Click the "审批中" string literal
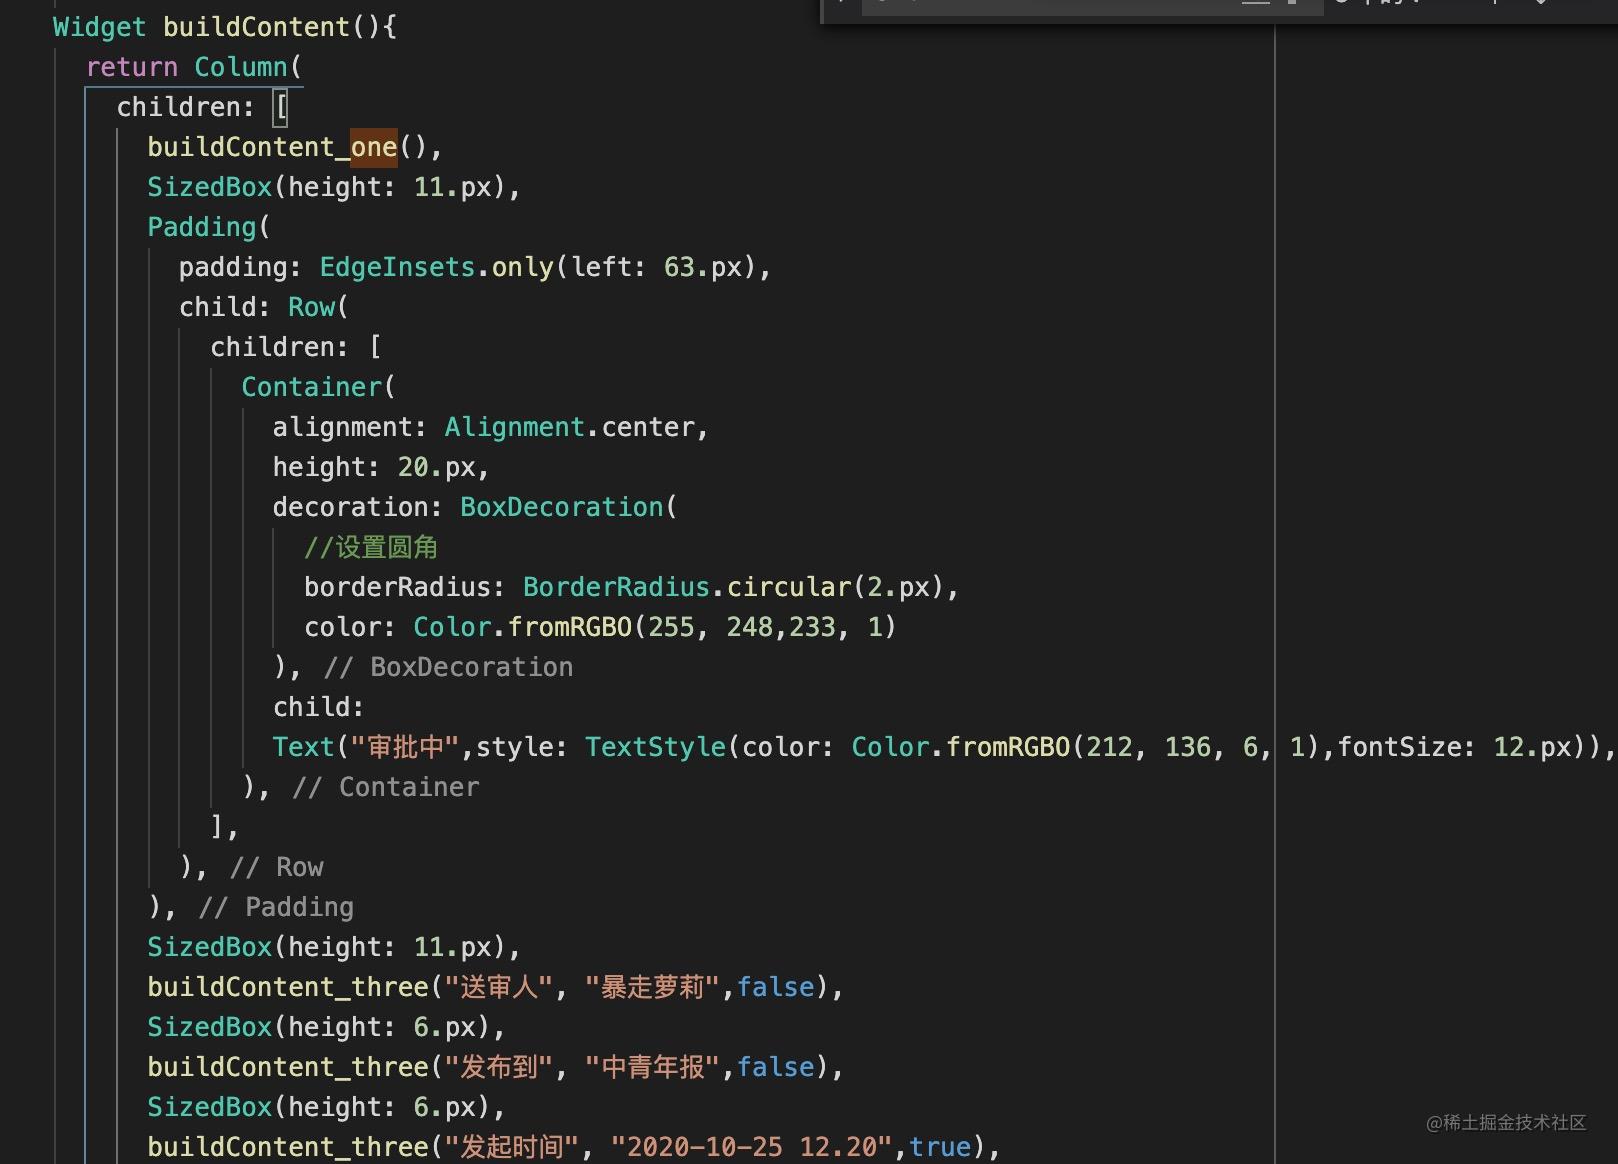This screenshot has width=1618, height=1164. [405, 747]
